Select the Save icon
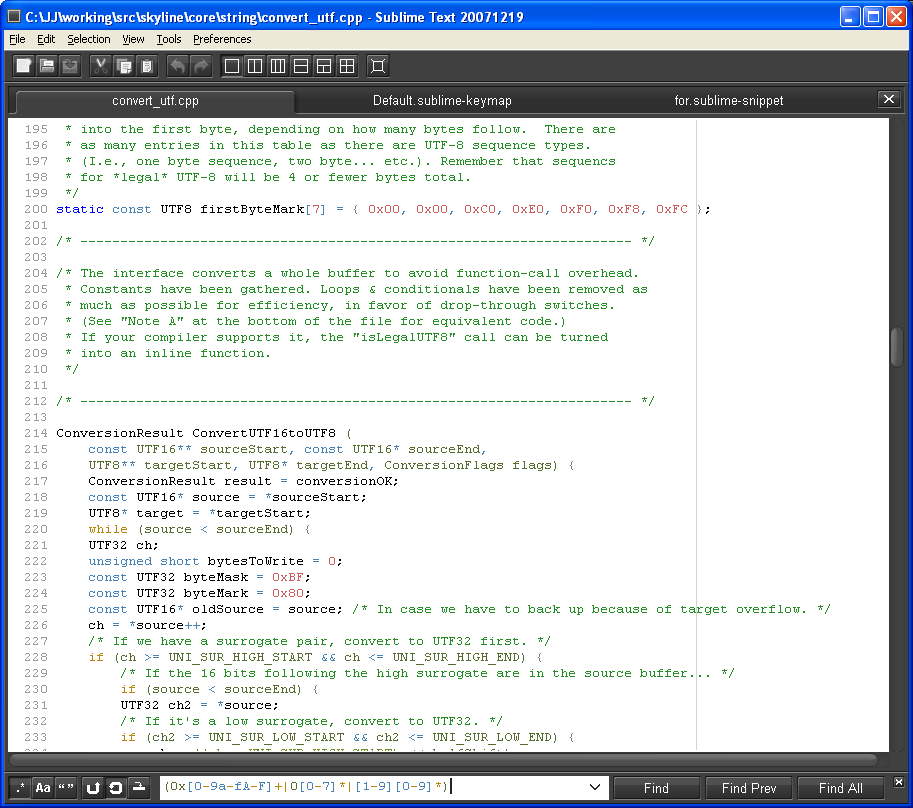This screenshot has width=913, height=808. click(x=72, y=65)
